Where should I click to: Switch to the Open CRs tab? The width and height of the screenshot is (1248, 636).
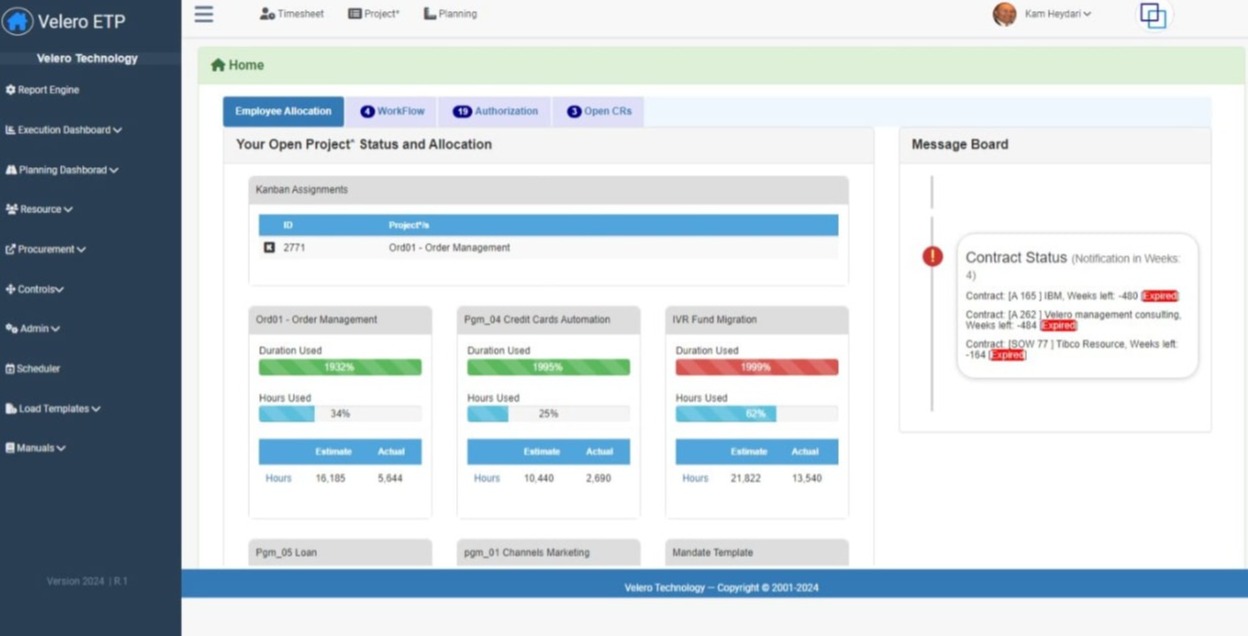click(599, 112)
